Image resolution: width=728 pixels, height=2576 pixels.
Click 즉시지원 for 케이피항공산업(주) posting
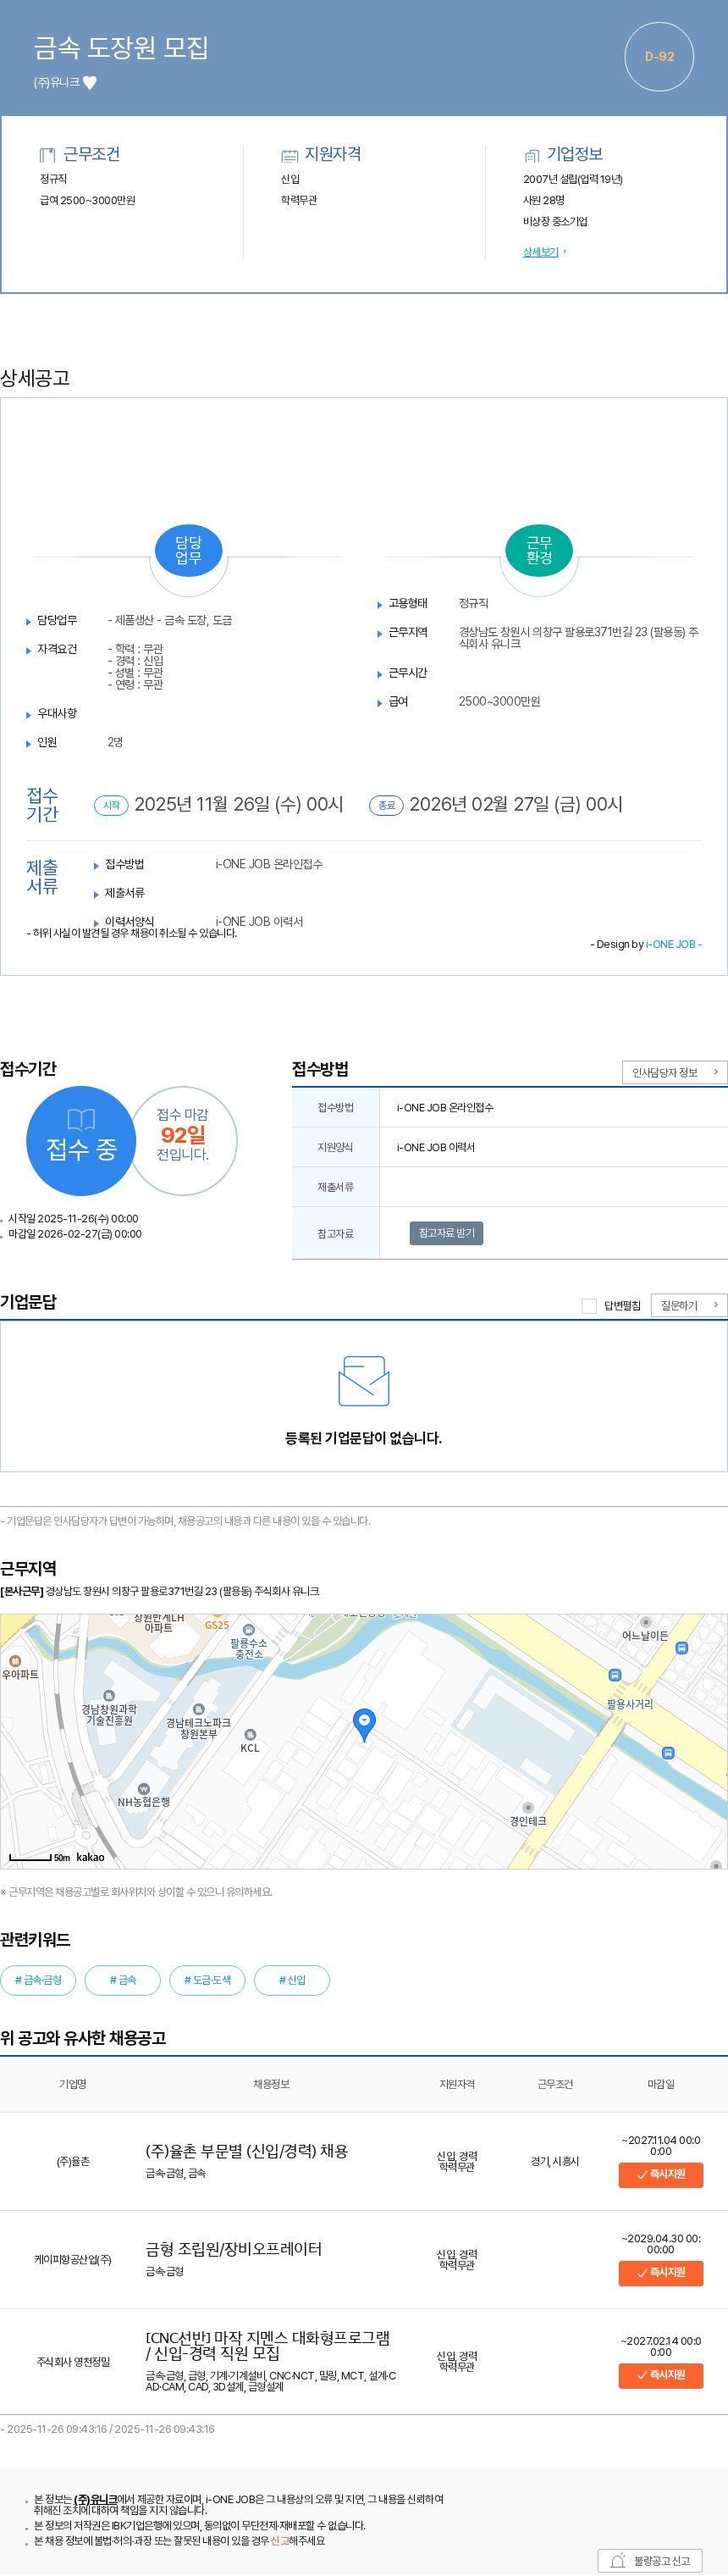(x=660, y=2272)
